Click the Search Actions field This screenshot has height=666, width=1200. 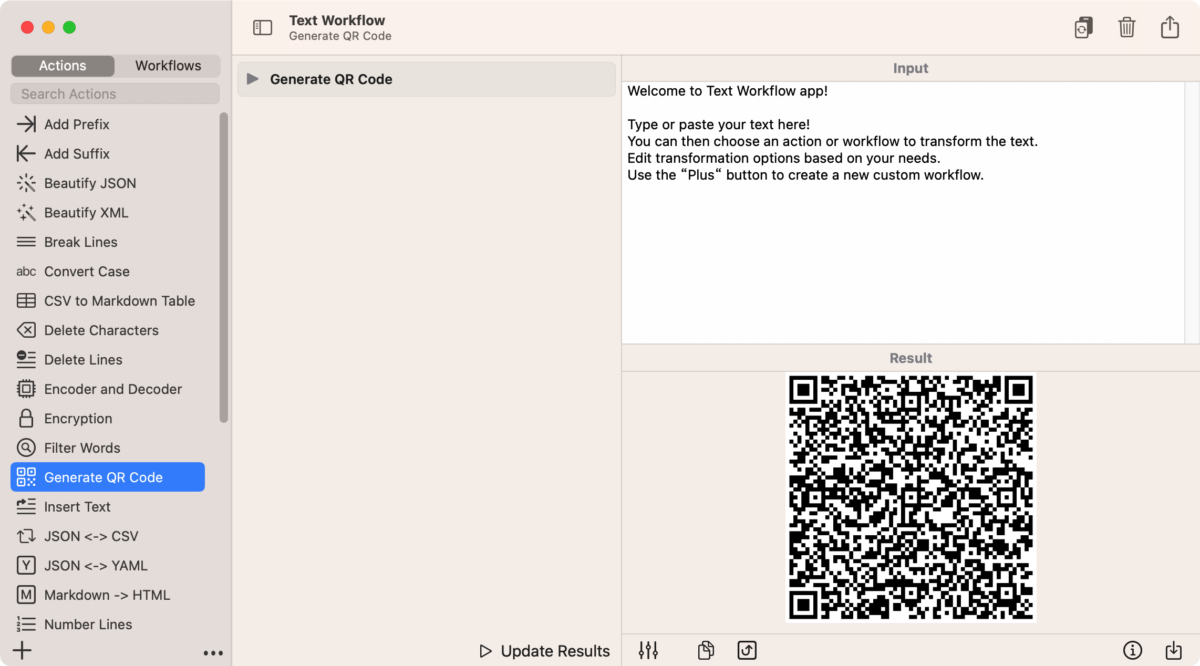115,94
